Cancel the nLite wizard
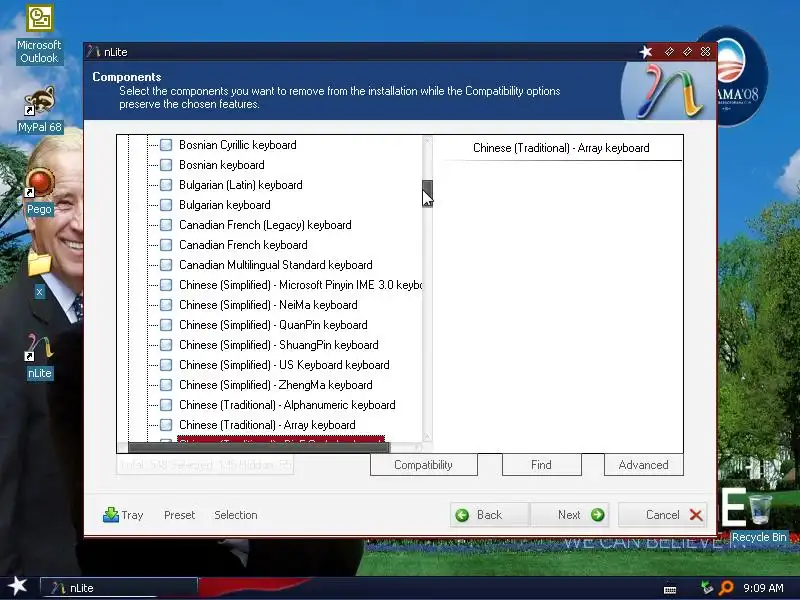Image resolution: width=800 pixels, height=600 pixels. (x=663, y=515)
